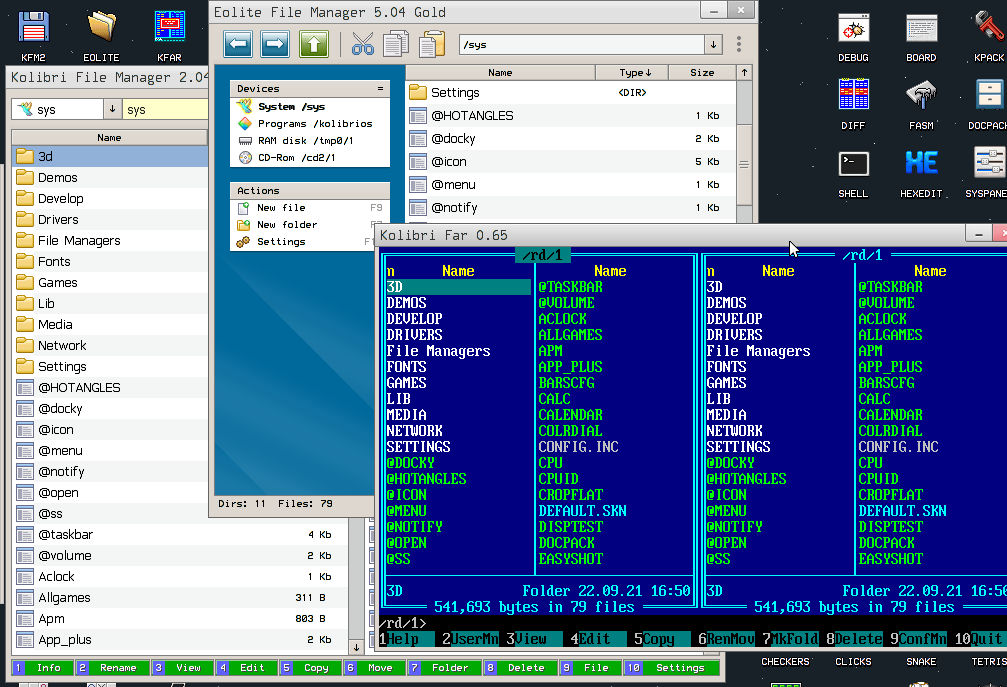The height and width of the screenshot is (687, 1007).
Task: Sort Eolite files by Size column
Action: pos(702,73)
